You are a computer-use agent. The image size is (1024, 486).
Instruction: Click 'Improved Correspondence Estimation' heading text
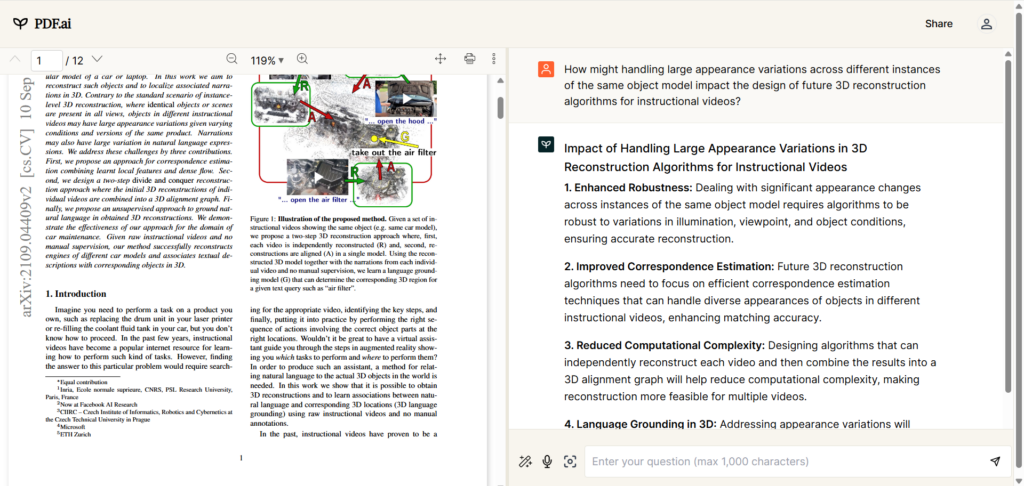coord(669,267)
